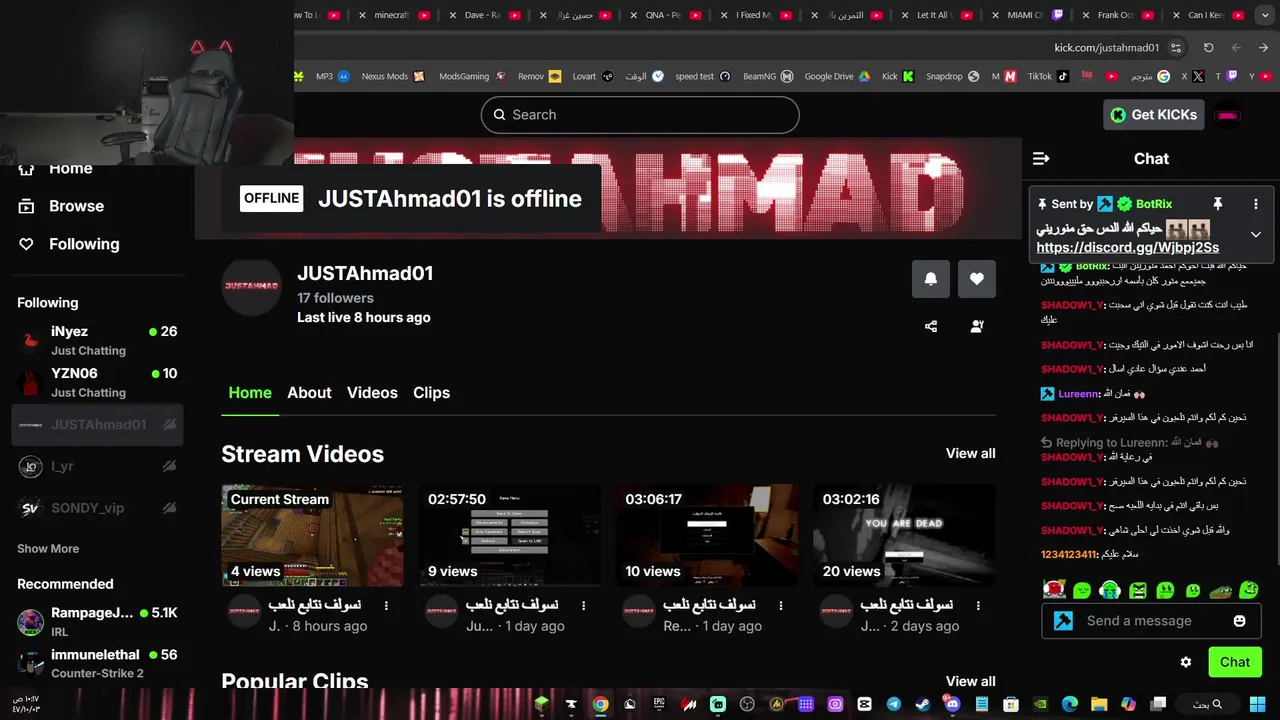Open iNyez channel in Following list
The width and height of the screenshot is (1280, 720).
[x=97, y=340]
